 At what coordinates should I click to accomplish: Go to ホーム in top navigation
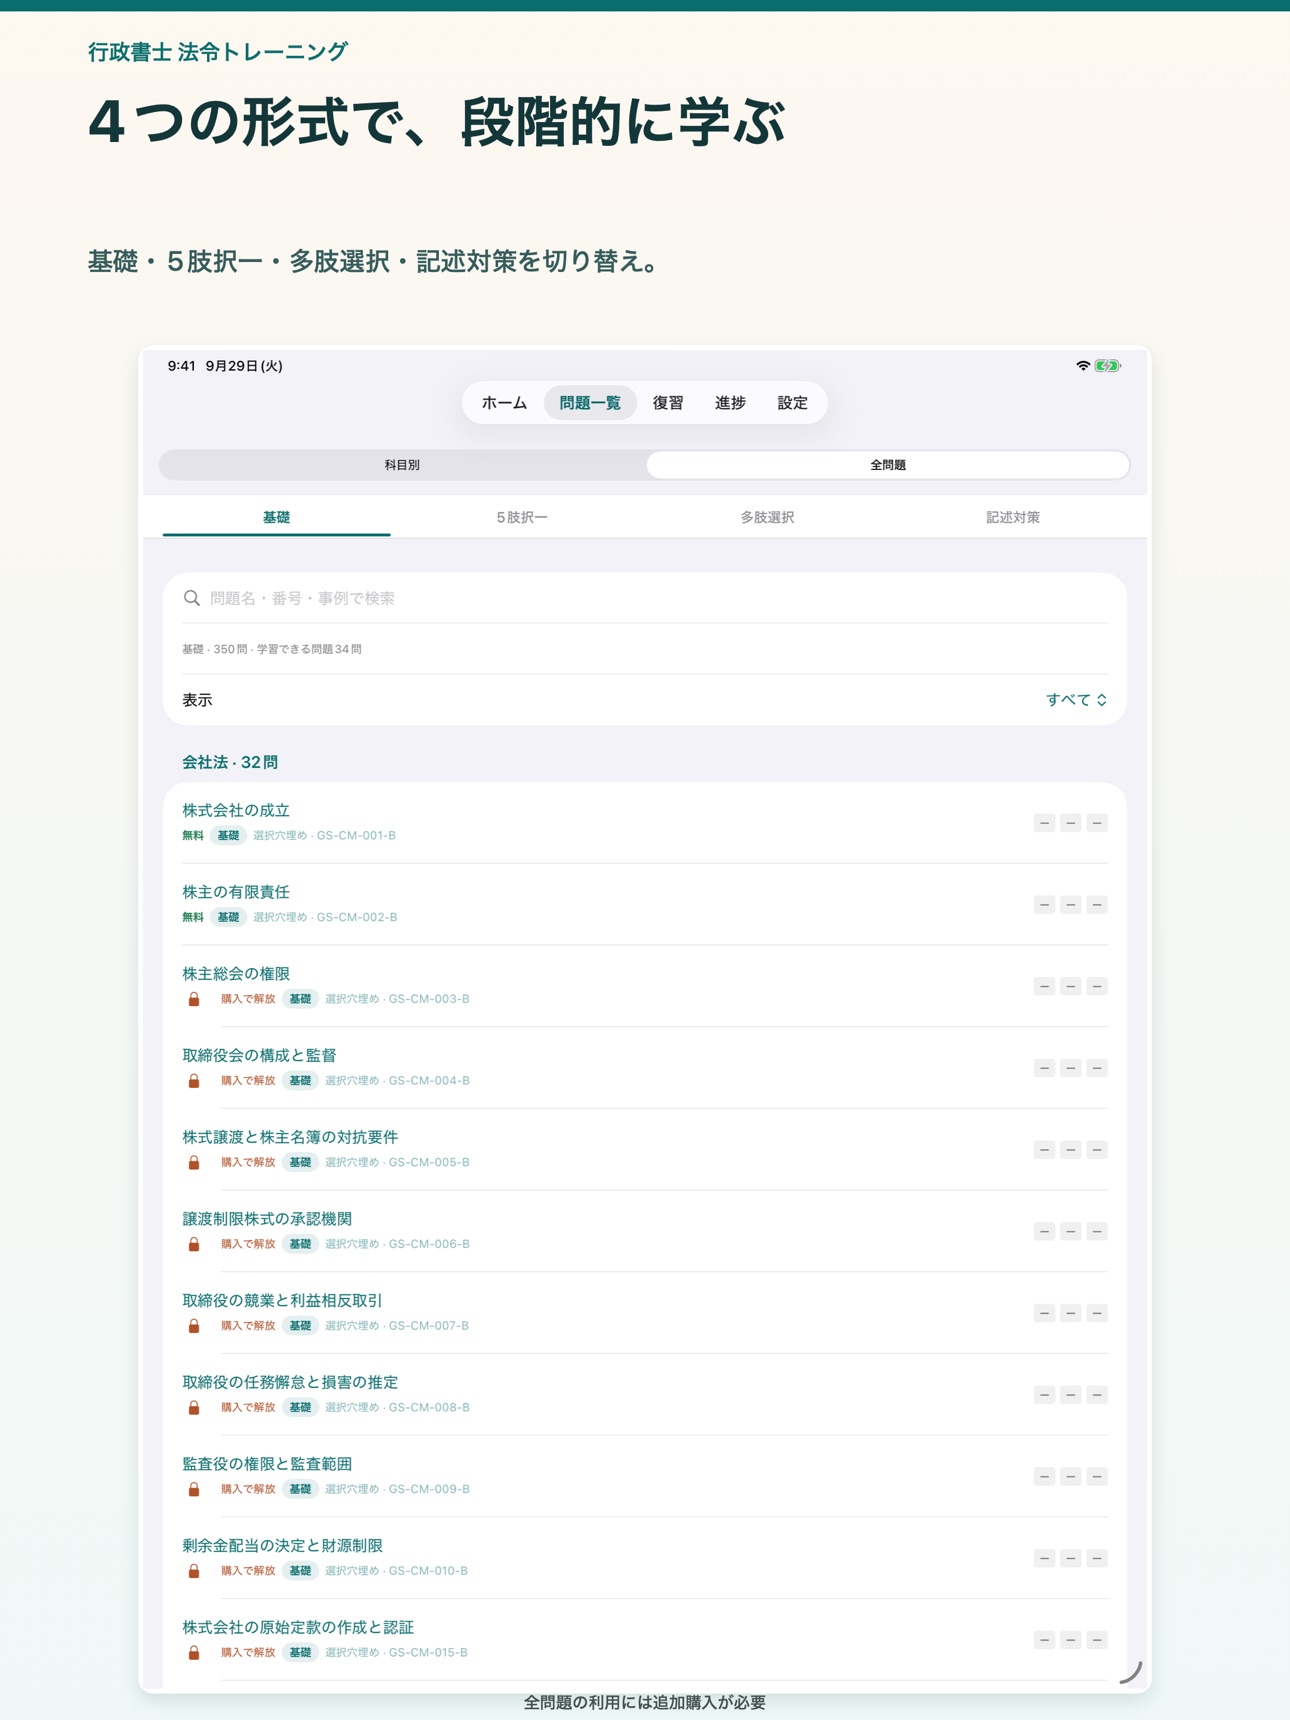tap(504, 403)
